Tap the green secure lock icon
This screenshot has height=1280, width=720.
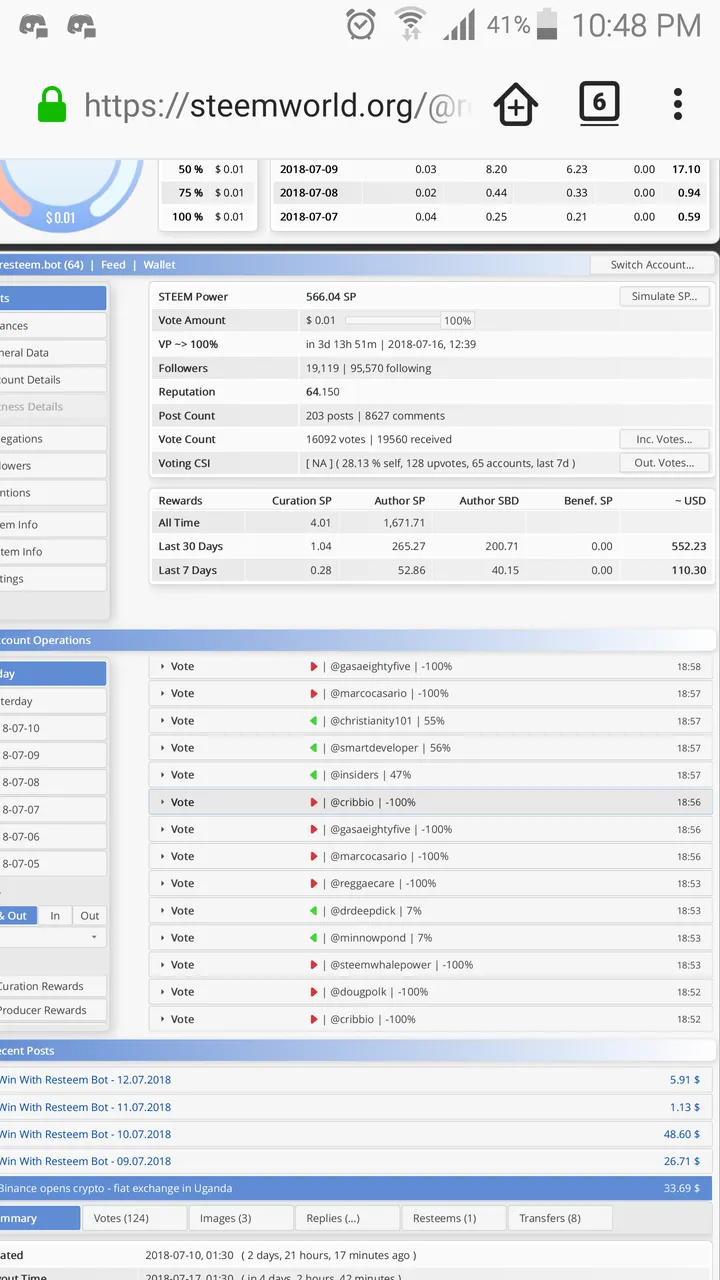[52, 104]
